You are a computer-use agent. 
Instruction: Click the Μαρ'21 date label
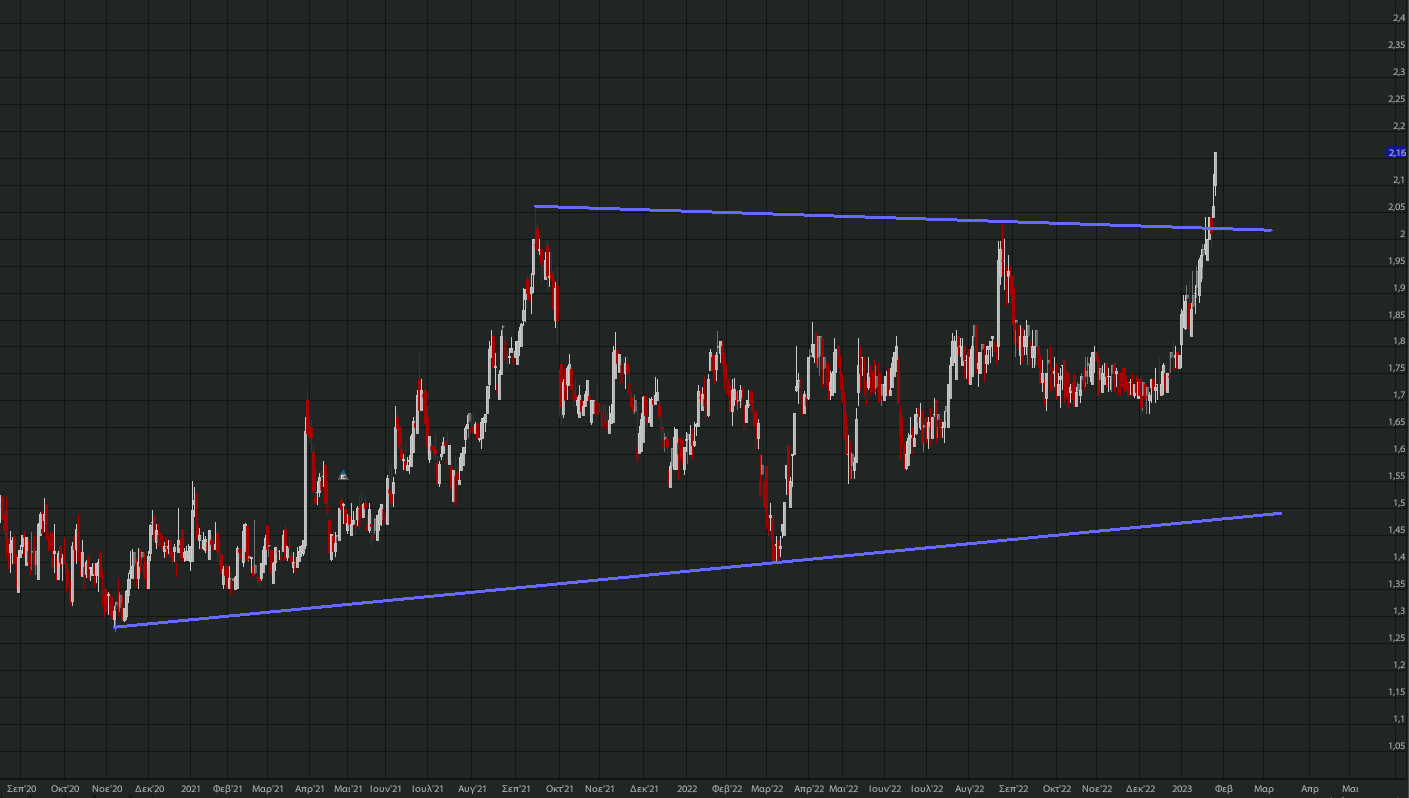click(x=268, y=789)
